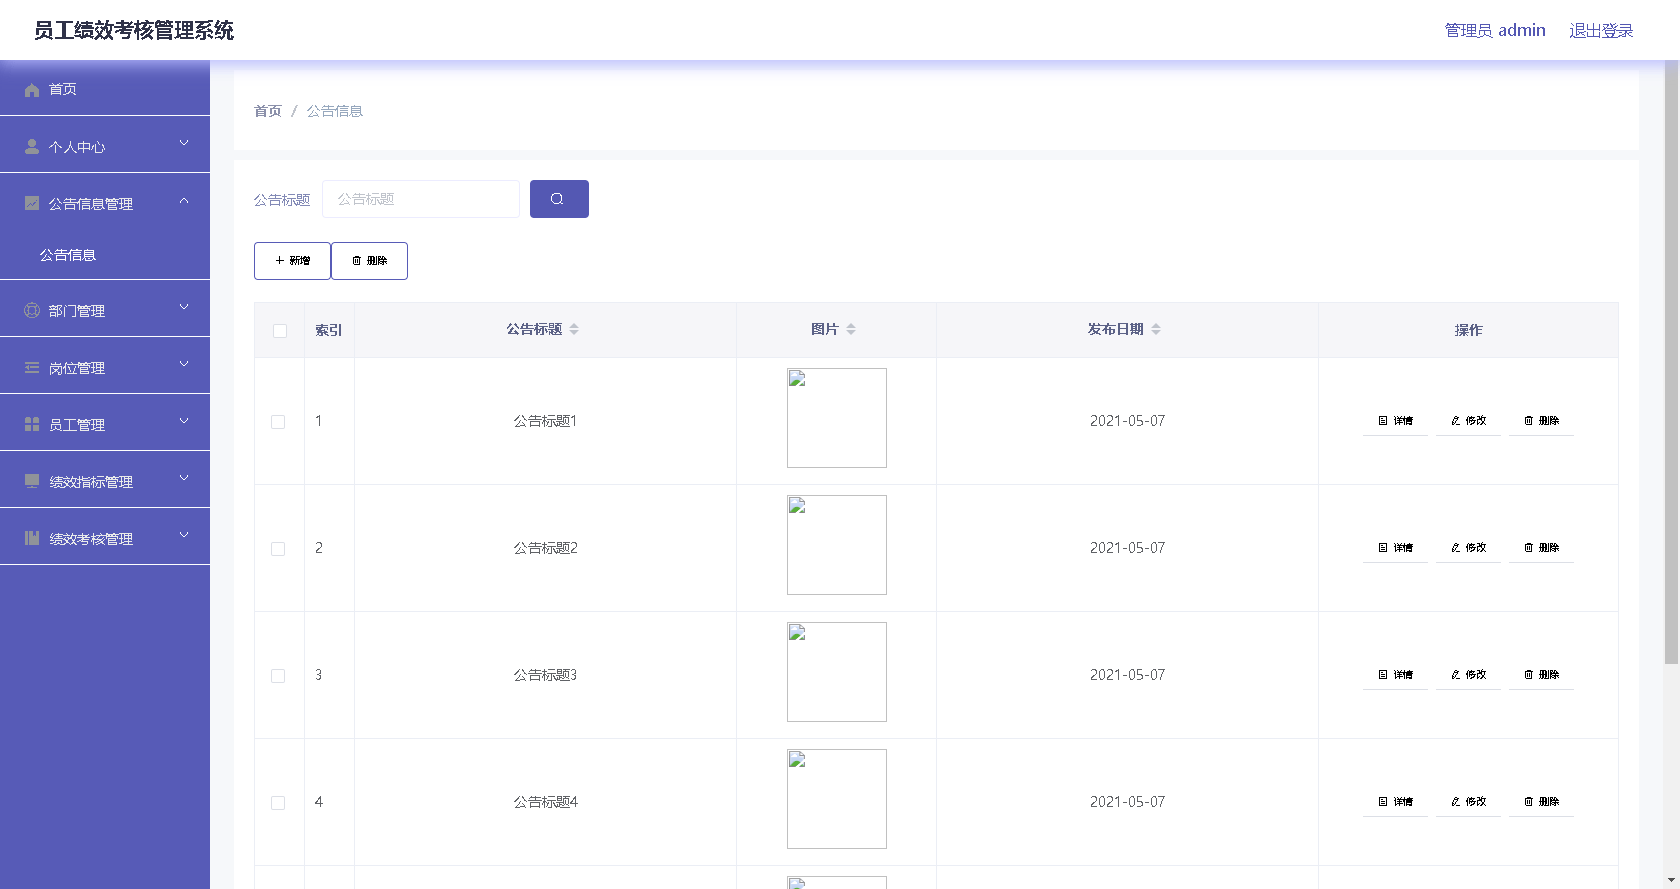This screenshot has height=889, width=1680.
Task: Click 管理员 admin in header
Action: tap(1495, 31)
